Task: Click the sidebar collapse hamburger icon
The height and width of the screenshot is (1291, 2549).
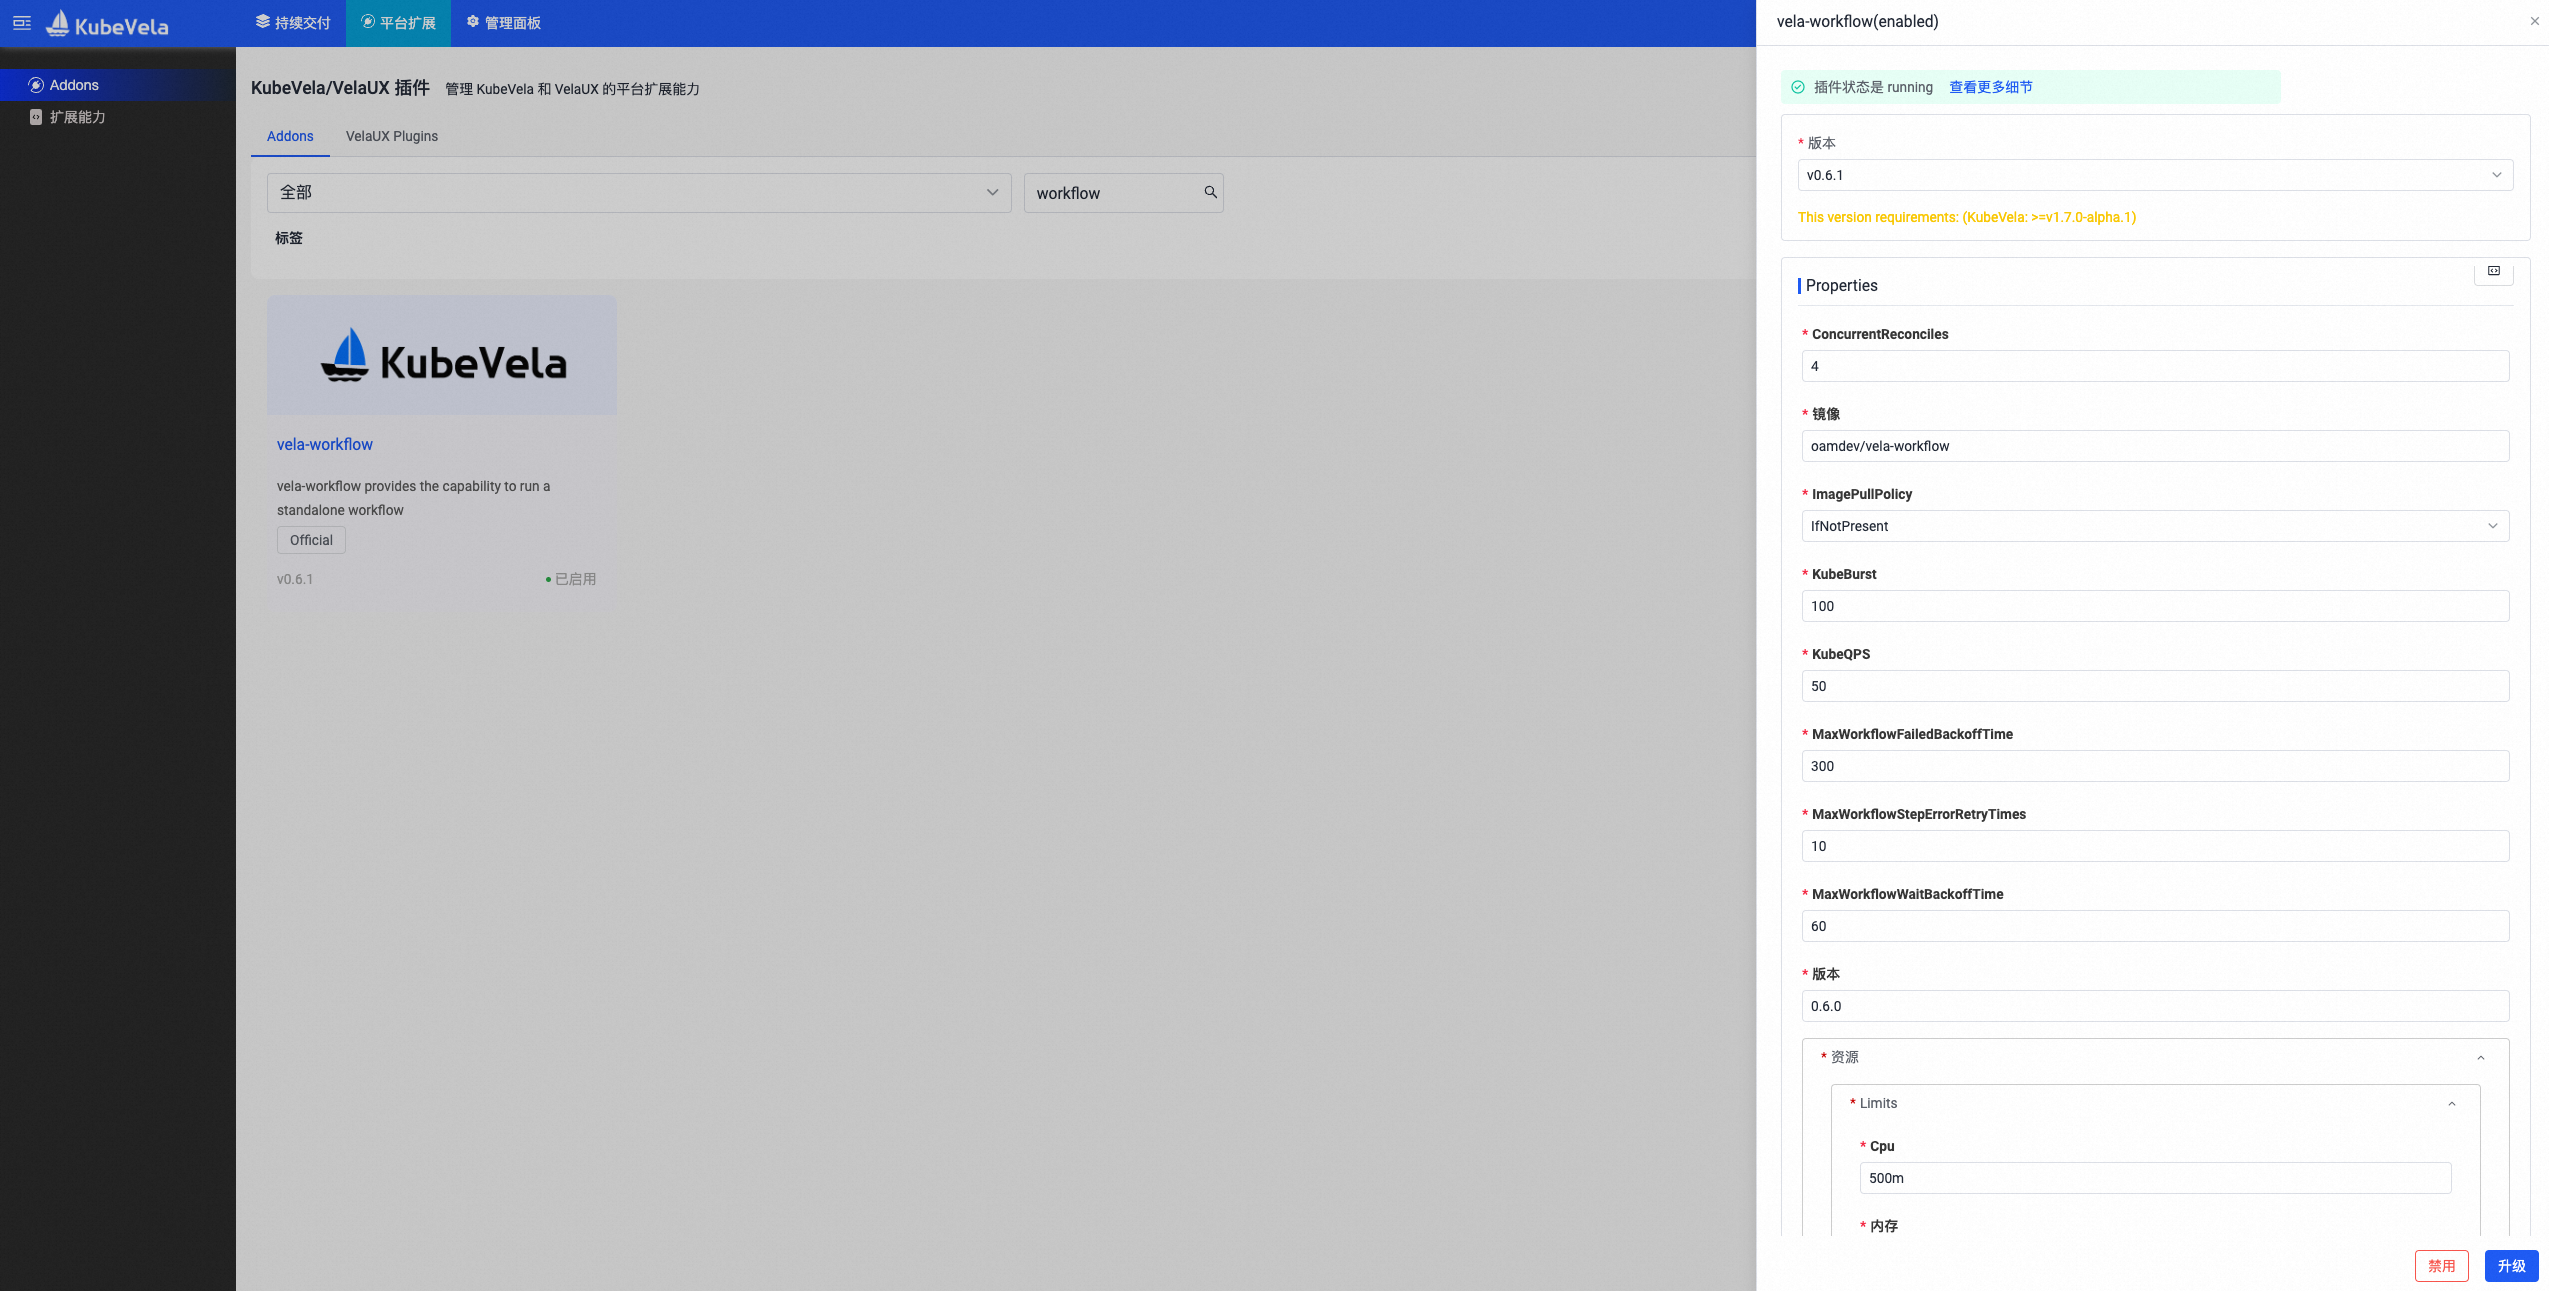Action: point(21,23)
